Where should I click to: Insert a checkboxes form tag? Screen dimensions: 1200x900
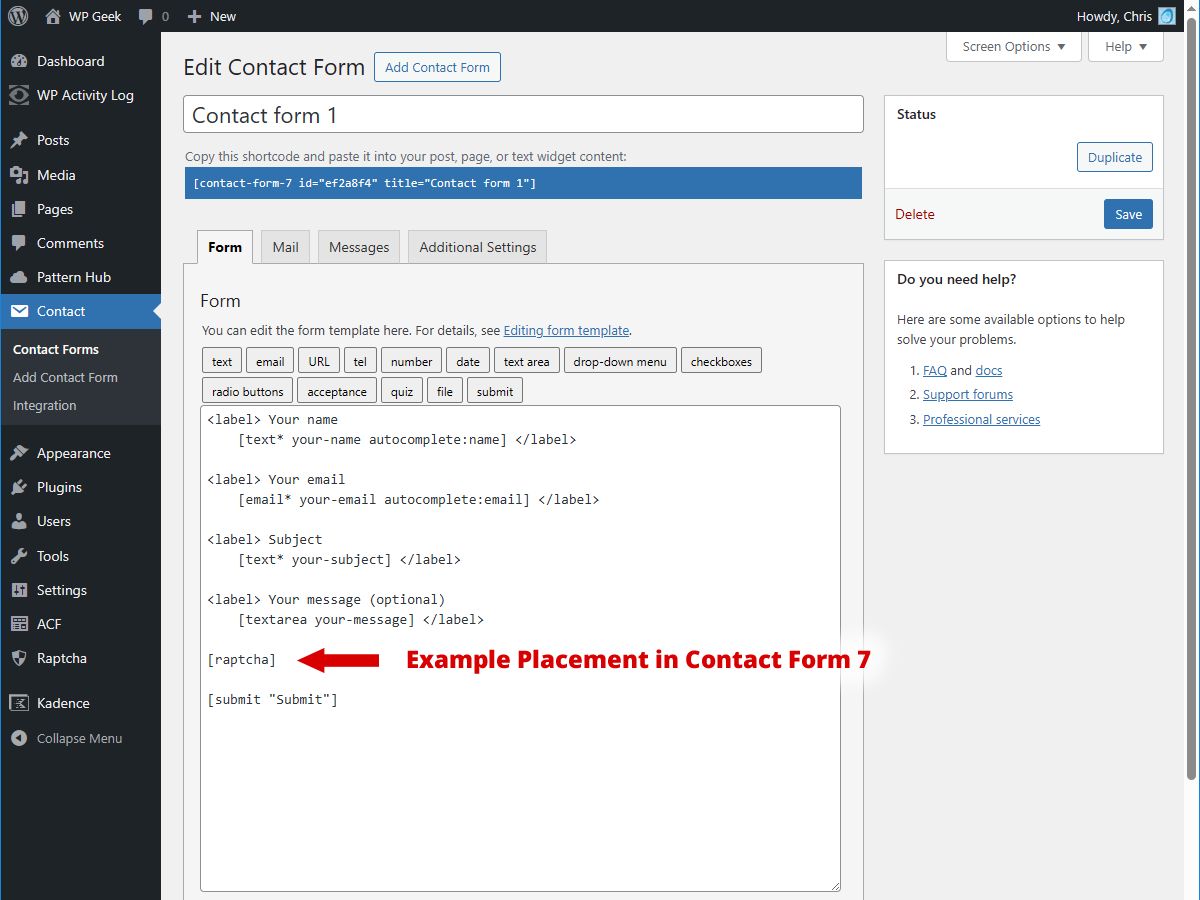pos(721,361)
